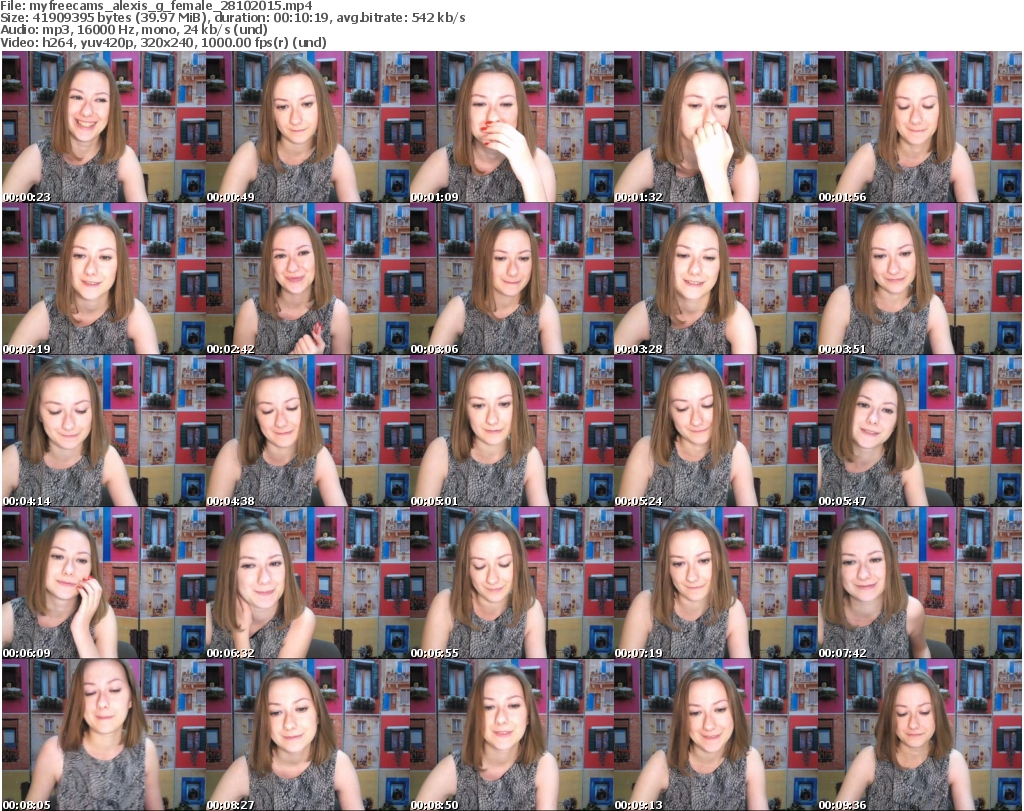Click the 00:09:13 frame thumbnail
The image size is (1024, 811).
pyautogui.click(x=715, y=735)
